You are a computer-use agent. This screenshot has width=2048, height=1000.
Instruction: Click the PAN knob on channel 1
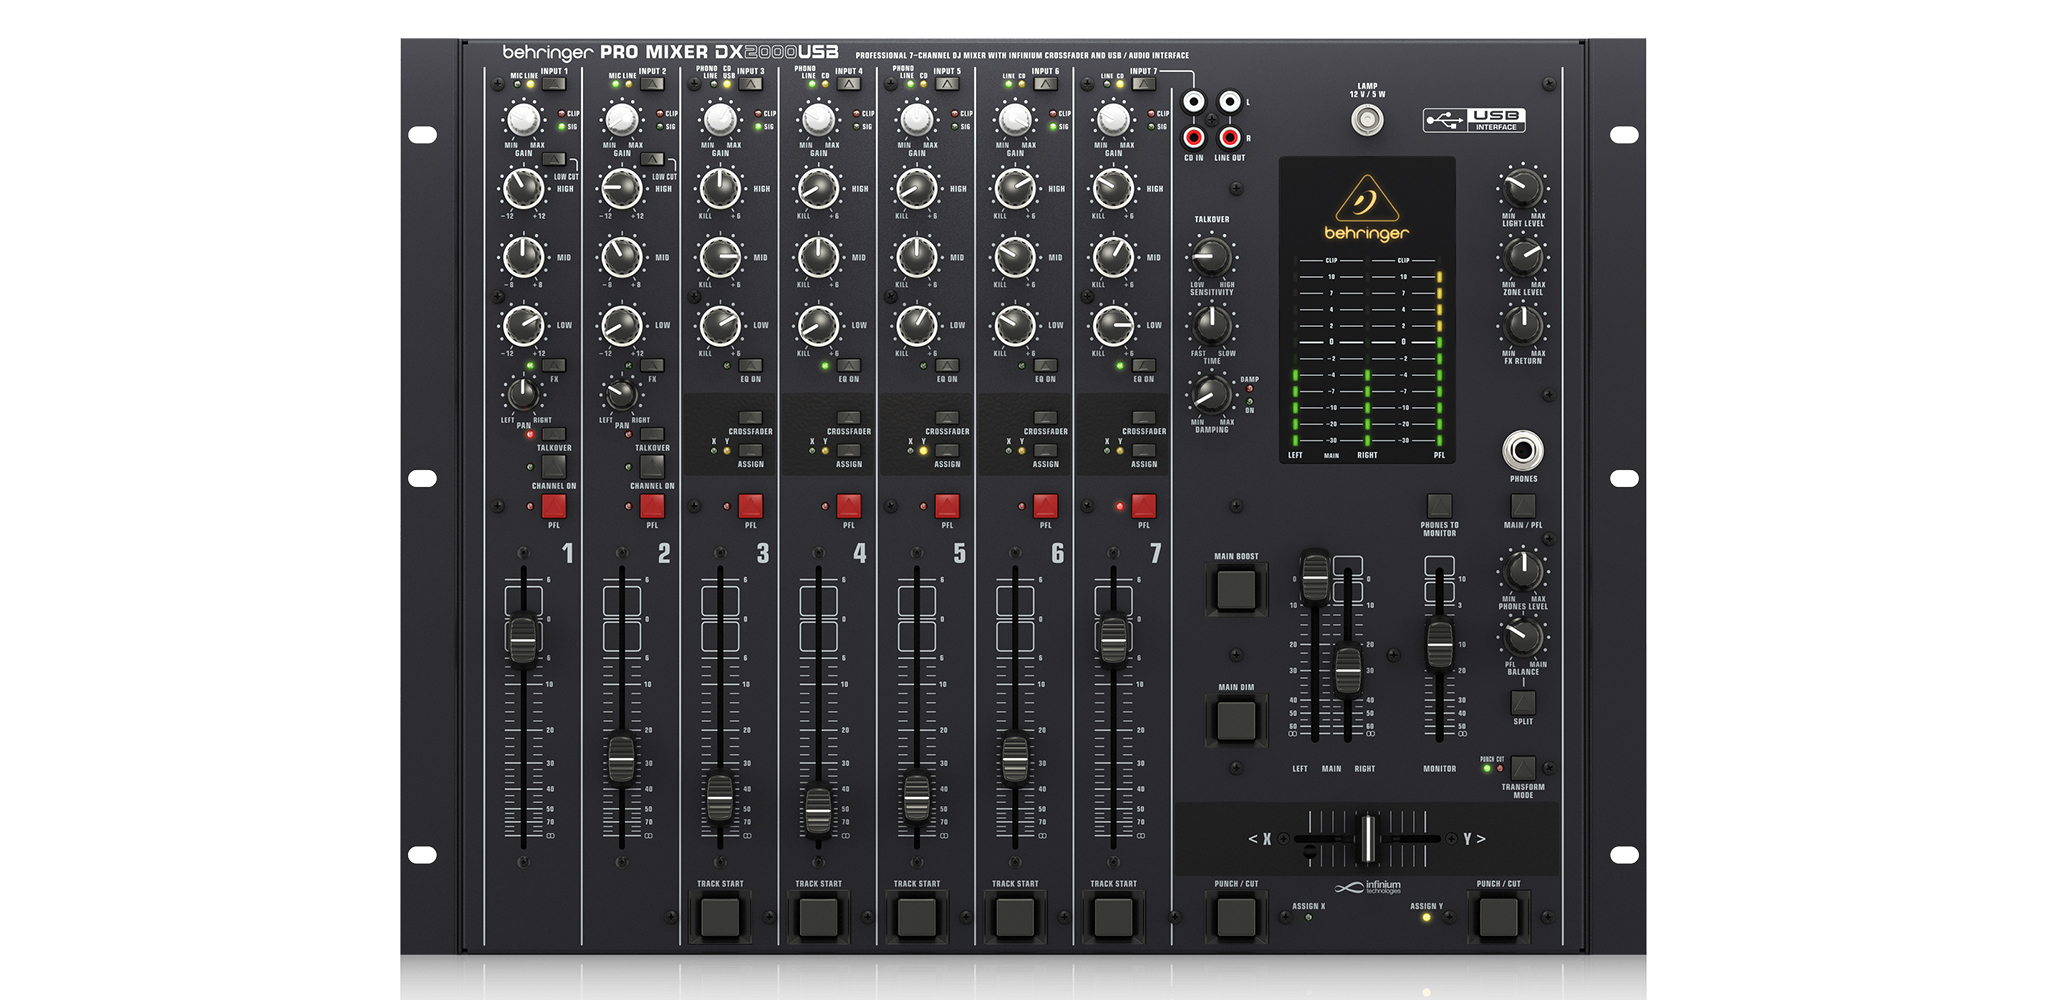(x=523, y=394)
